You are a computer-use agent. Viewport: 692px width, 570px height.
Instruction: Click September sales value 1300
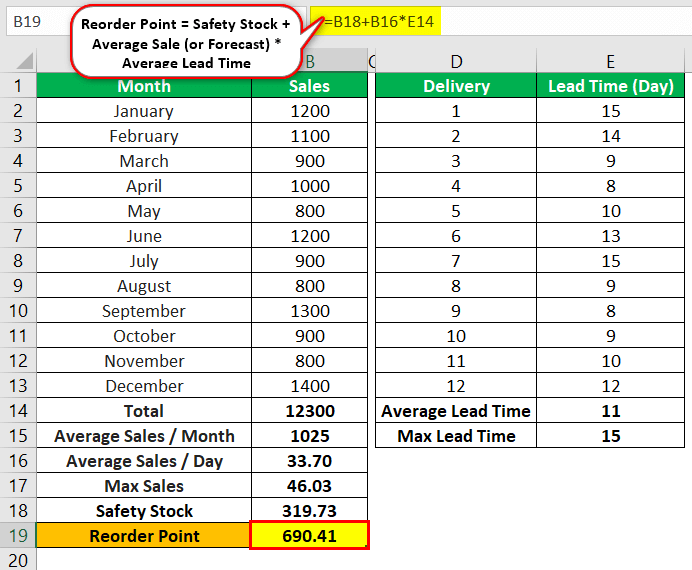pyautogui.click(x=309, y=311)
